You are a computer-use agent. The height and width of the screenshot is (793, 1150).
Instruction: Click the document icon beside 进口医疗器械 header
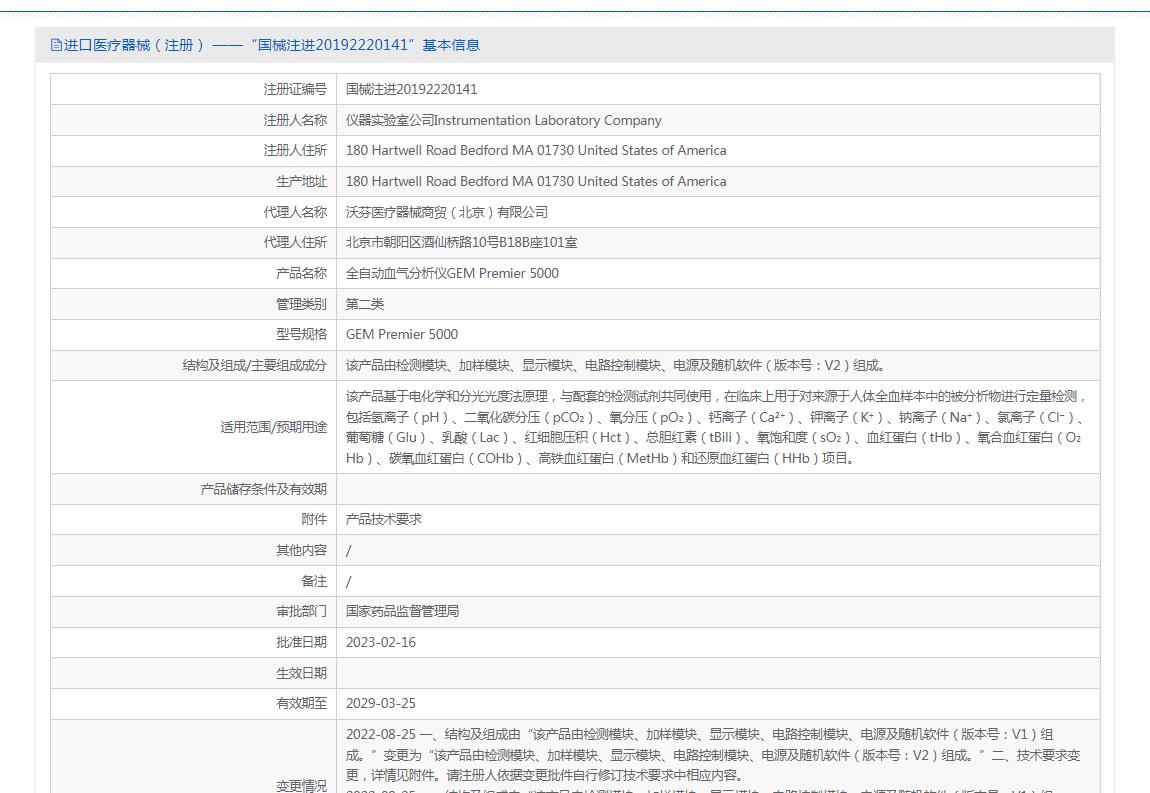[56, 45]
